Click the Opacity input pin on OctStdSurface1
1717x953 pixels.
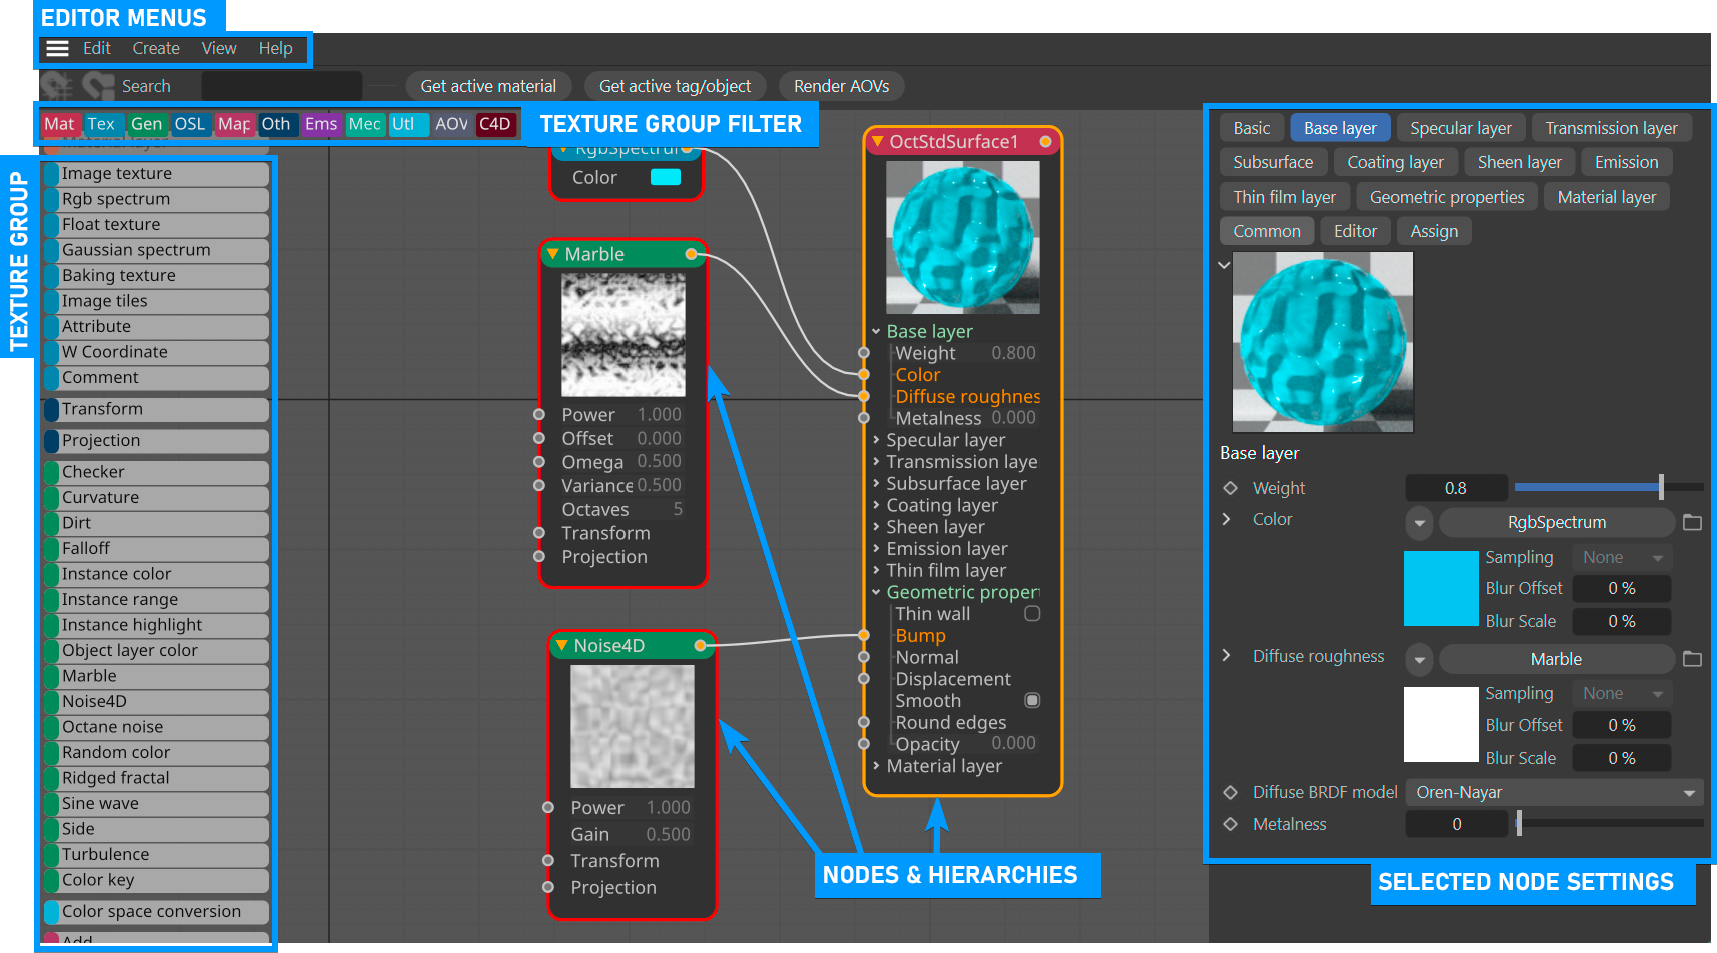click(864, 744)
